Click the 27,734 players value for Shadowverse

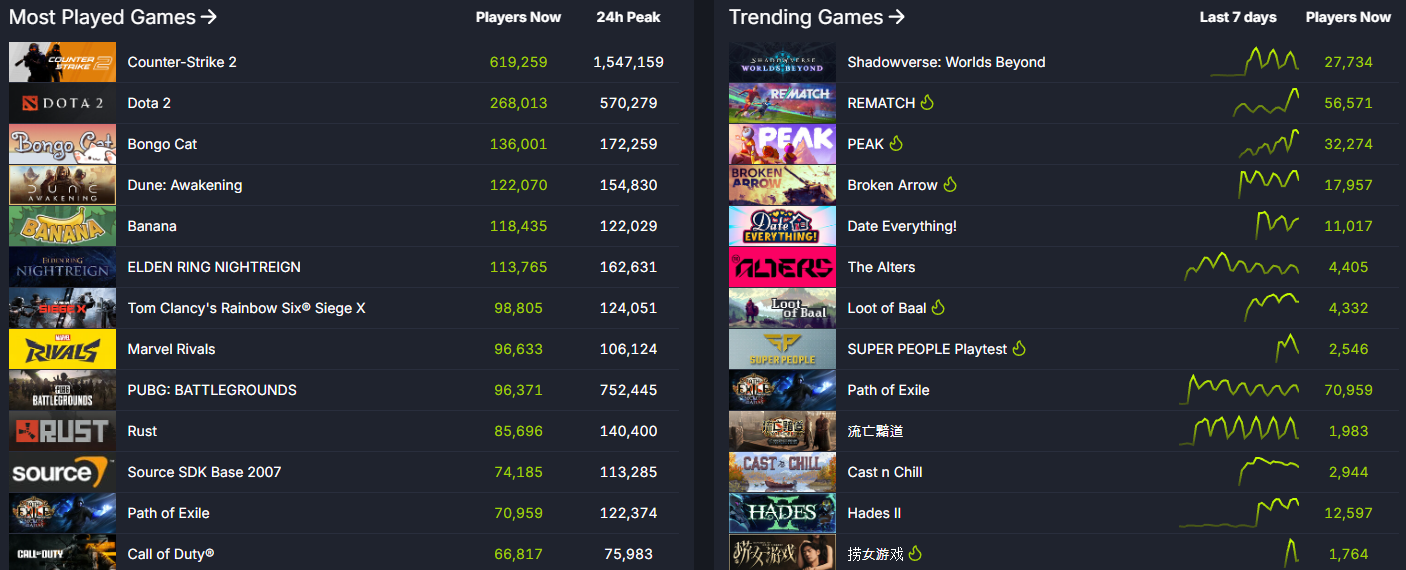[1348, 62]
